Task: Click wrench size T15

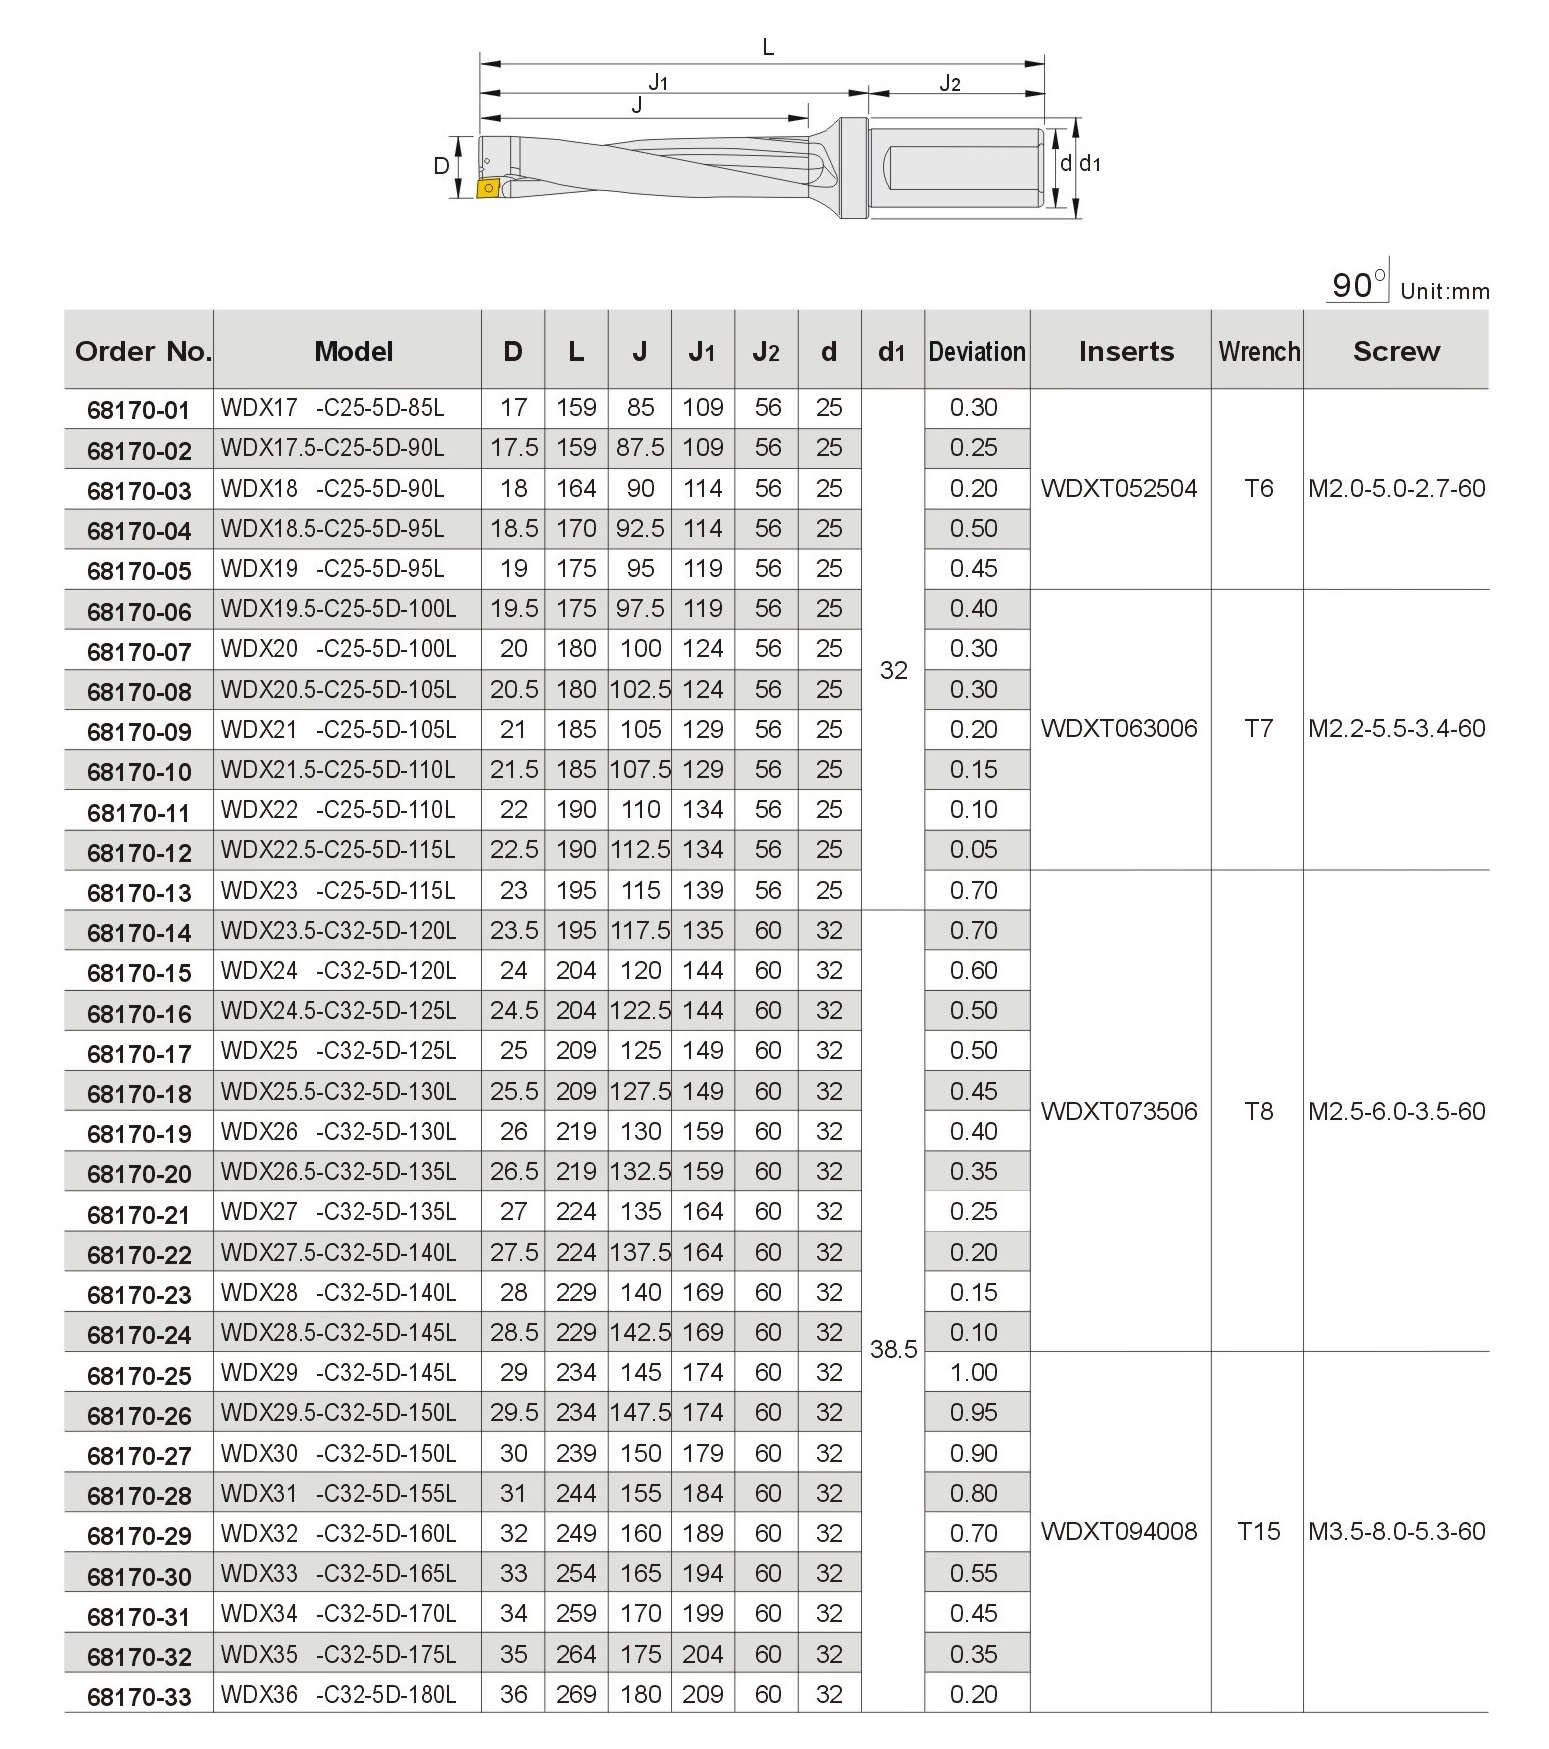Action: (x=1258, y=1531)
